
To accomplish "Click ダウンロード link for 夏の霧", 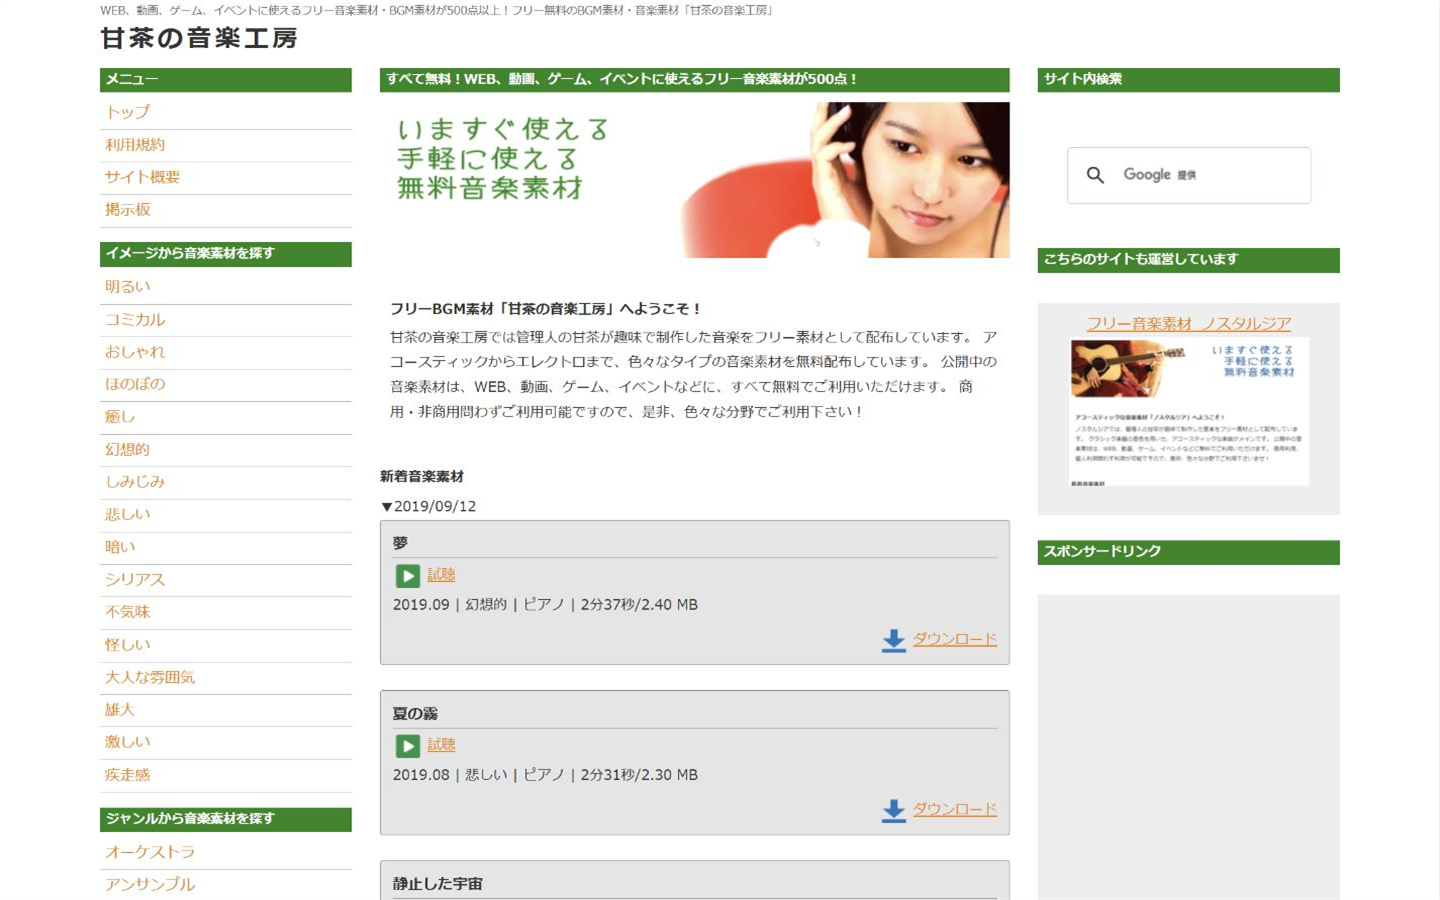I will [955, 809].
